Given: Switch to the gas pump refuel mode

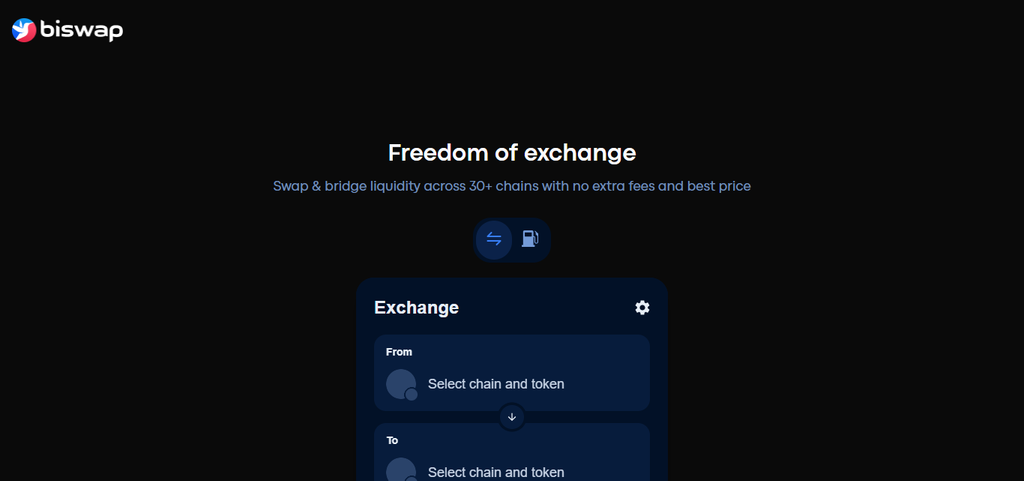Looking at the screenshot, I should tap(530, 240).
